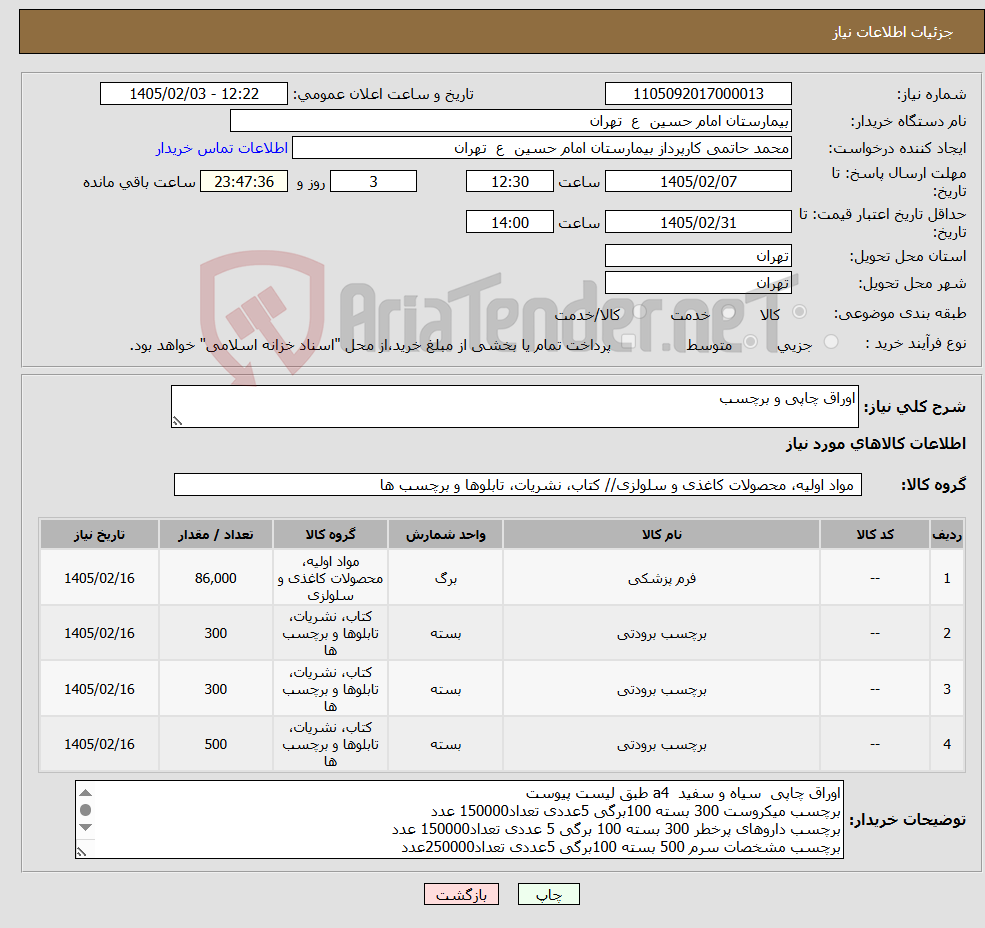Click the تعداد / مقدار column header
This screenshot has height=928, width=985.
215,534
